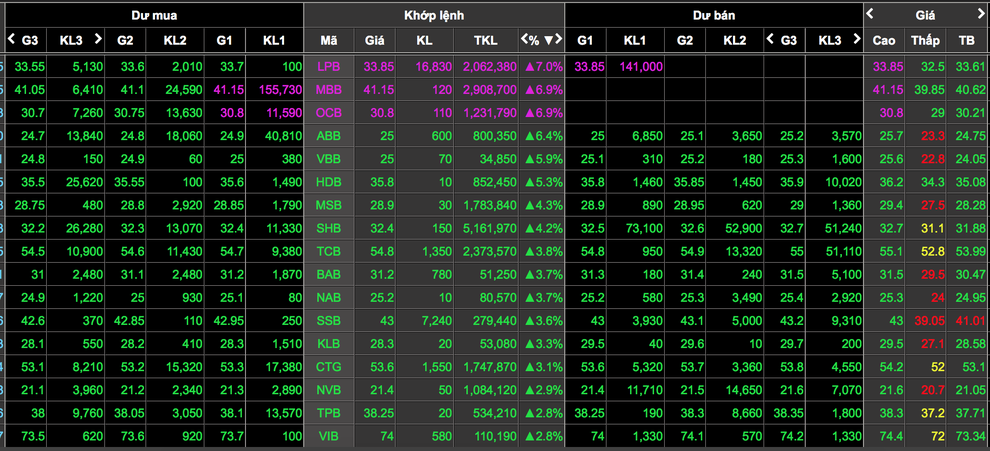
Task: Click right arrow beside KL3 in Dư mua
Action: (98, 39)
